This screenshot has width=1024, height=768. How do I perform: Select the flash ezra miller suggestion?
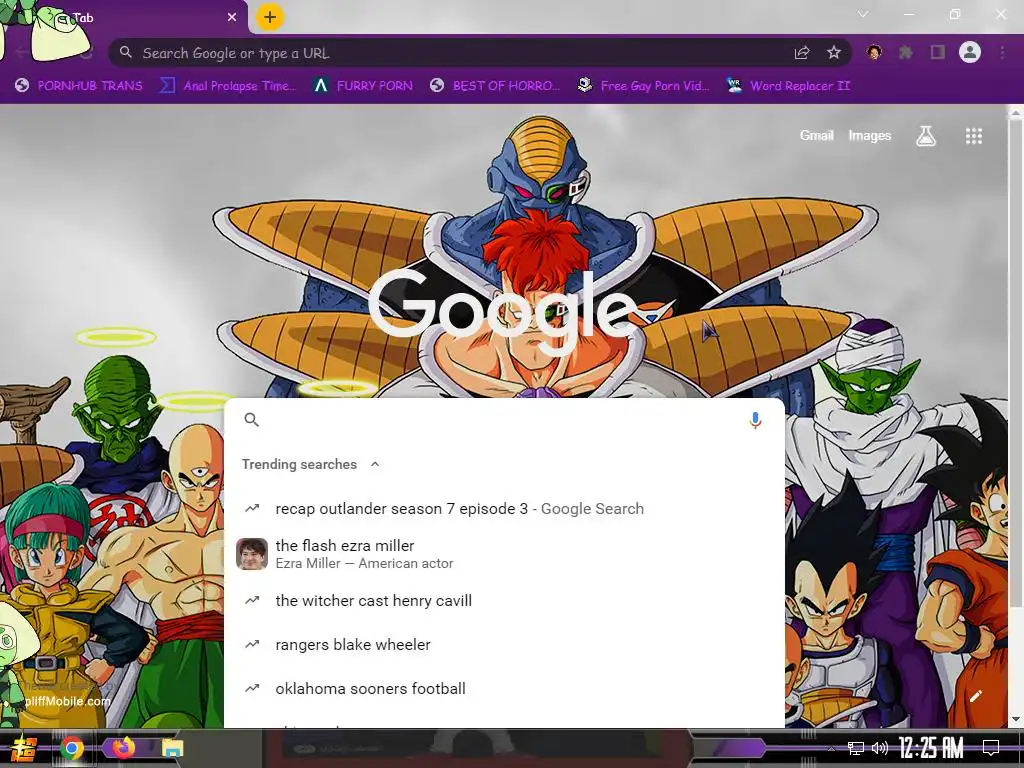coord(504,554)
